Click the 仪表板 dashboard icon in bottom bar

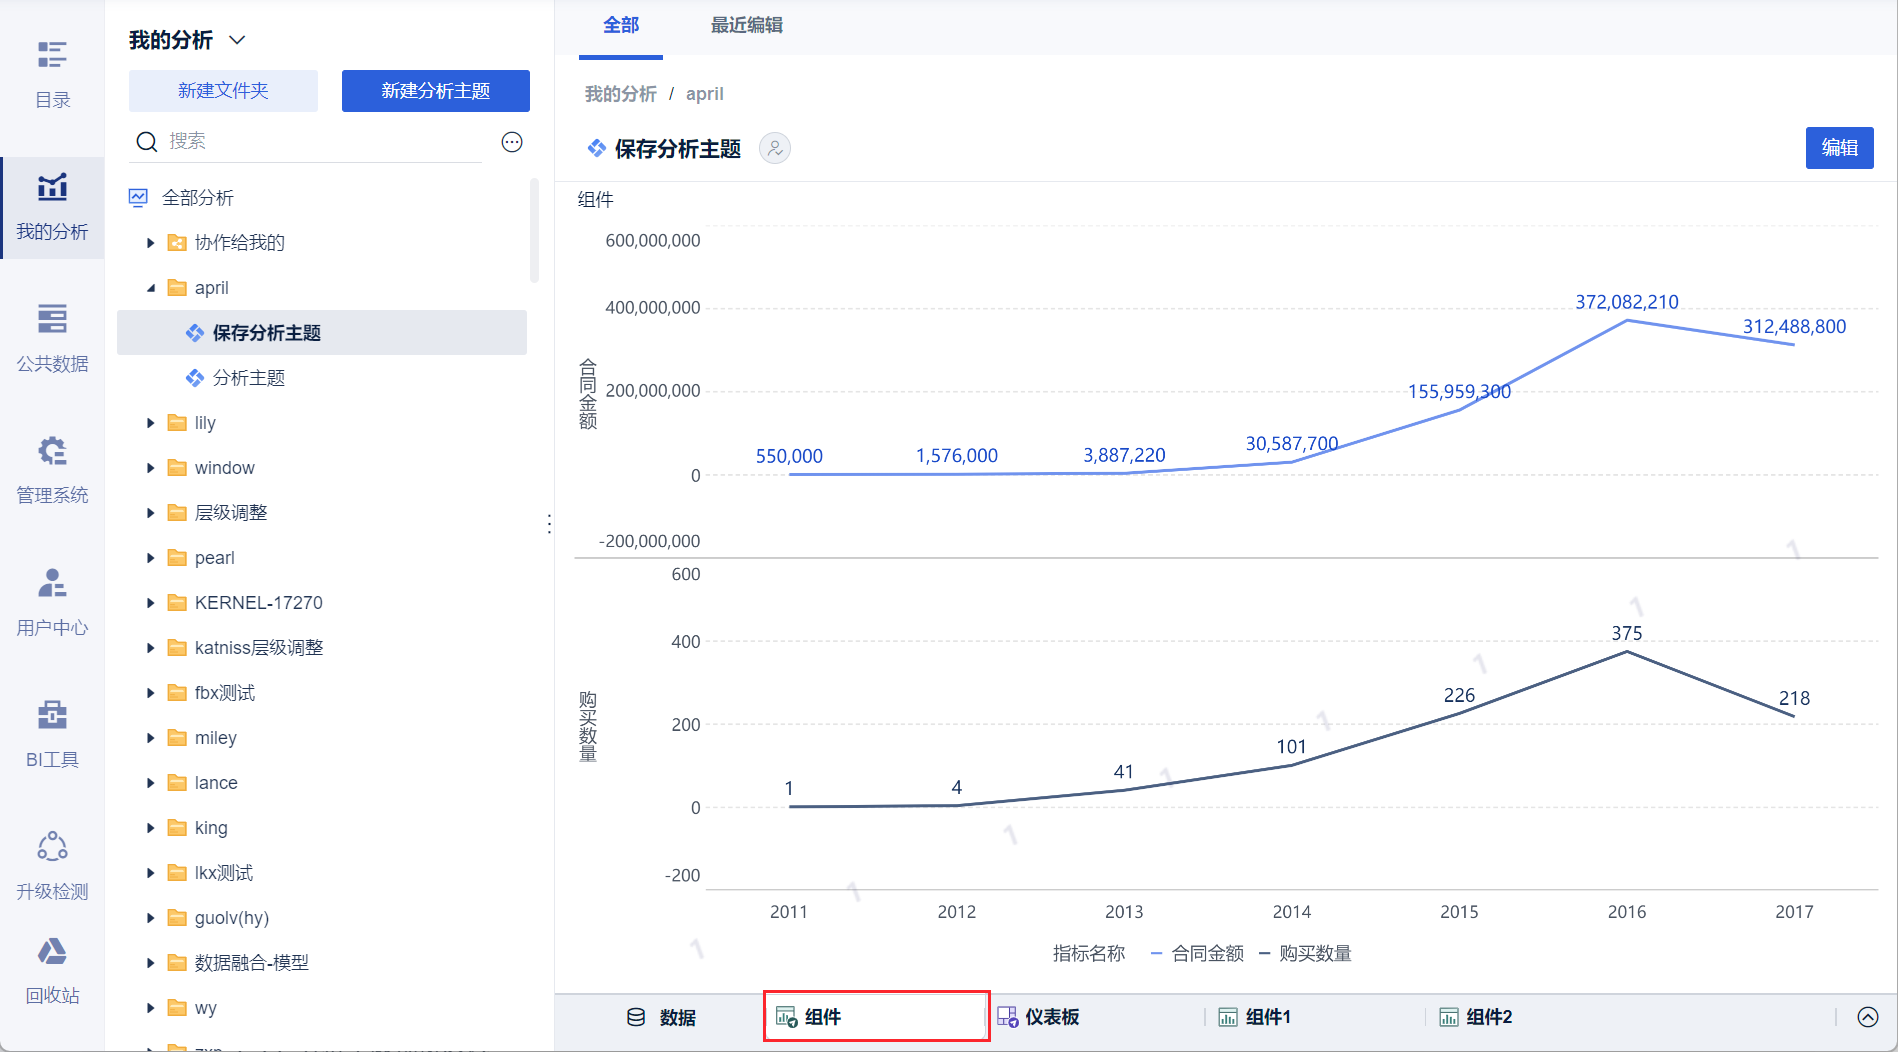tap(1007, 1018)
